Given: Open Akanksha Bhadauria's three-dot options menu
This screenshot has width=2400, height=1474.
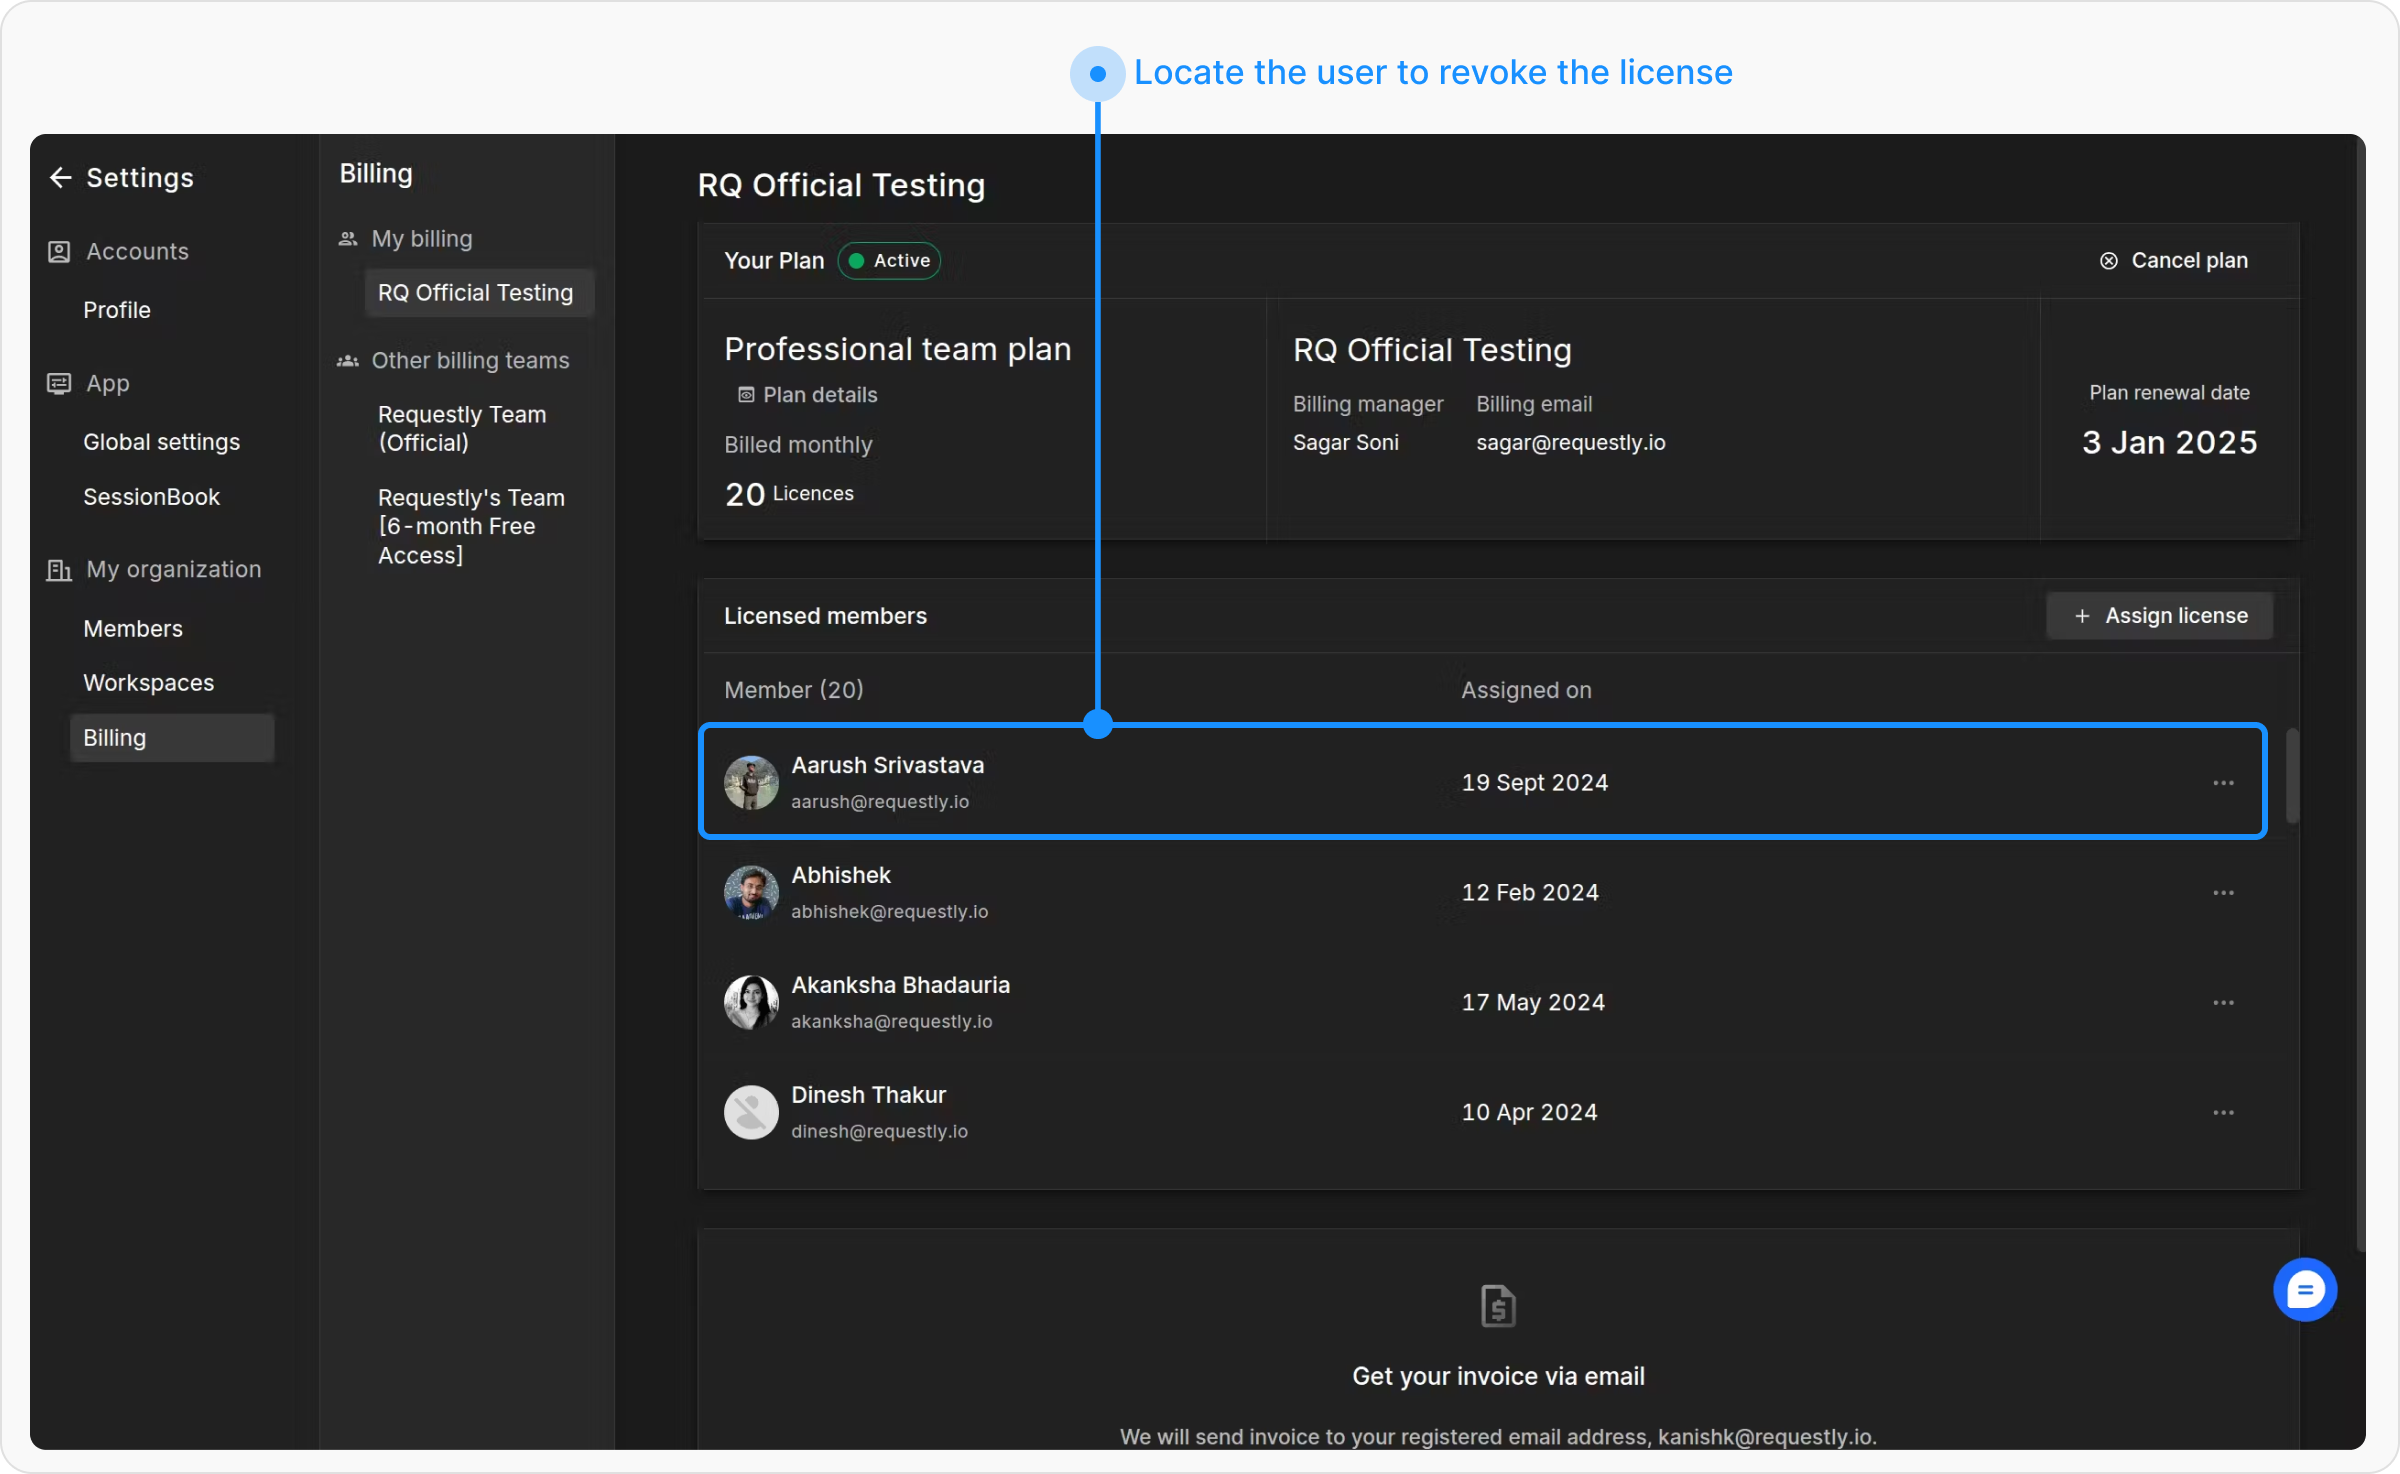Looking at the screenshot, I should [2223, 1003].
